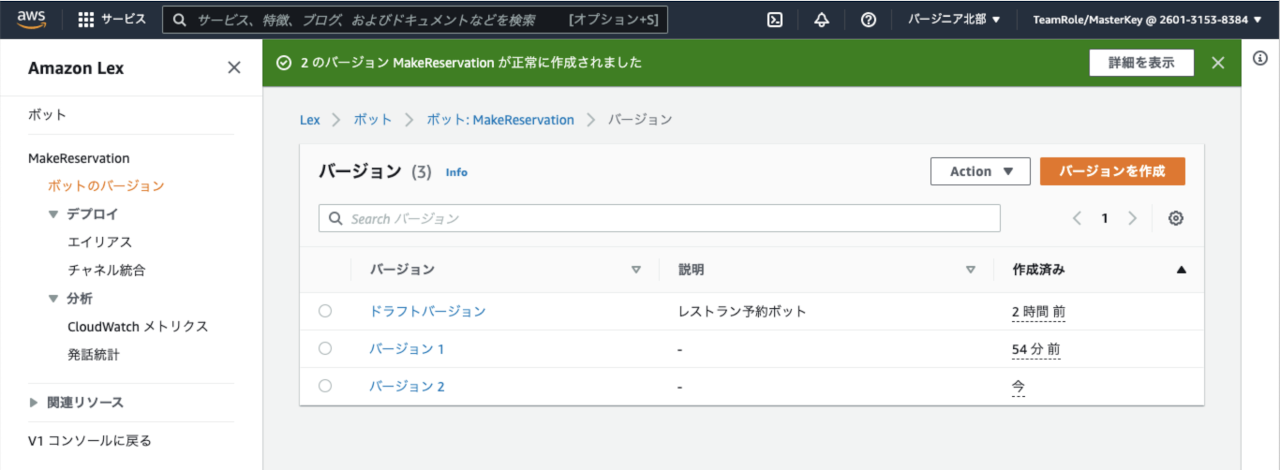The width and height of the screenshot is (1280, 470).
Task: Click the レストラン予約ボット description cell
Action: 742,311
